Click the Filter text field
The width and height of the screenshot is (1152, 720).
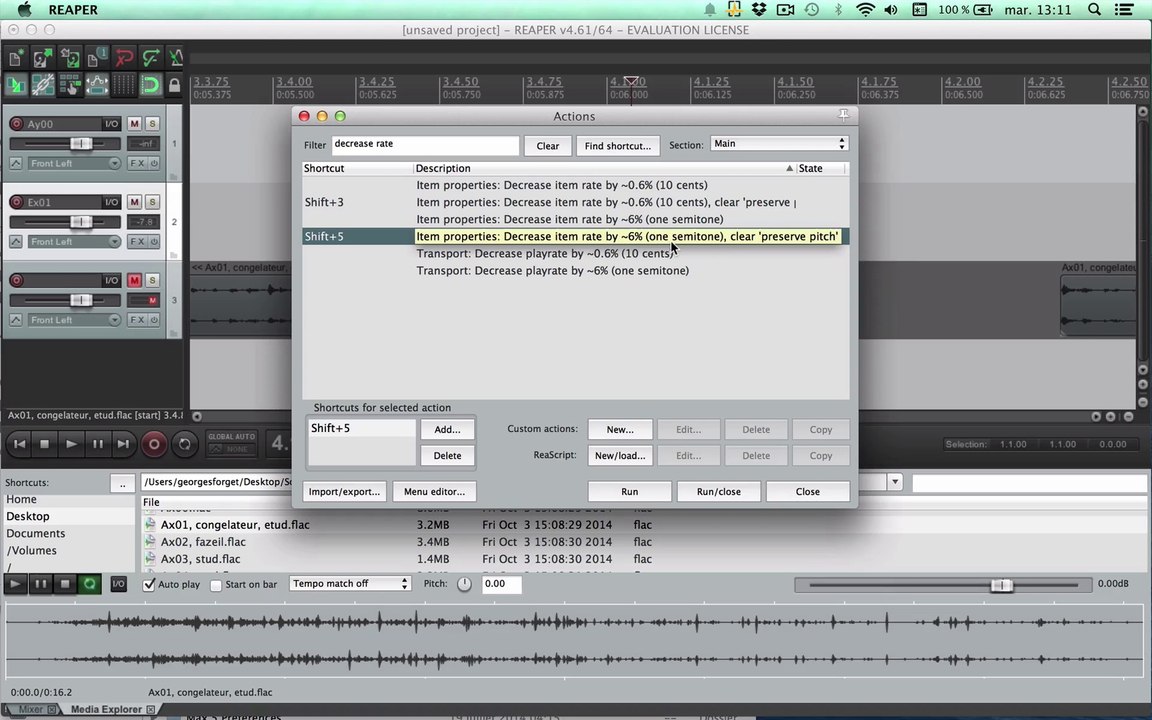pos(425,145)
